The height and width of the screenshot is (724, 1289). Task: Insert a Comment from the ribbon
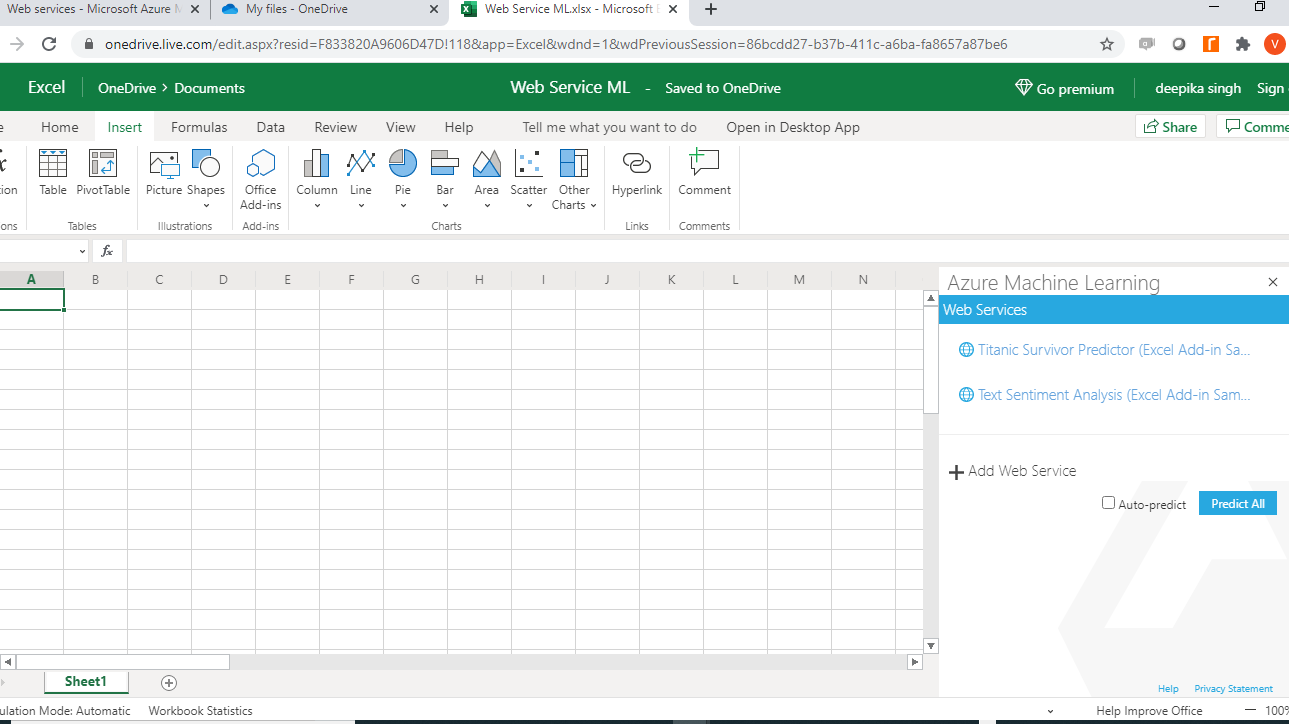(x=705, y=173)
